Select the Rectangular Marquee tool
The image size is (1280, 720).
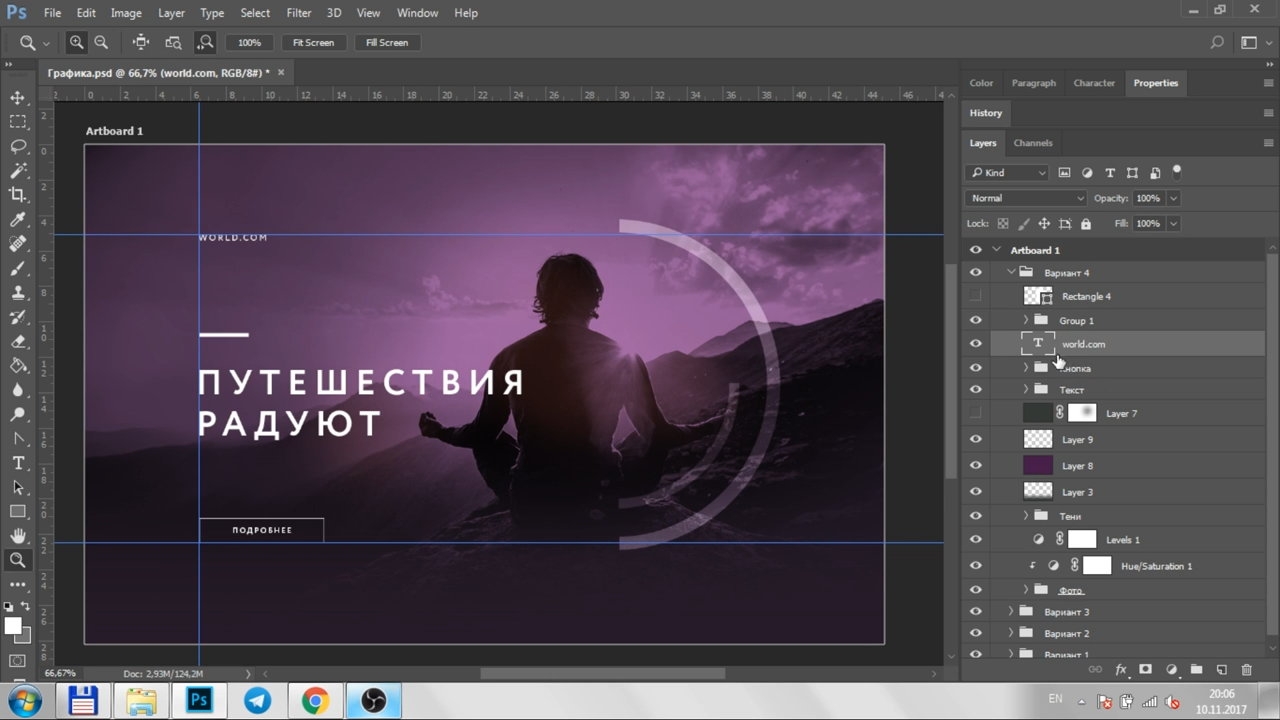coord(18,122)
